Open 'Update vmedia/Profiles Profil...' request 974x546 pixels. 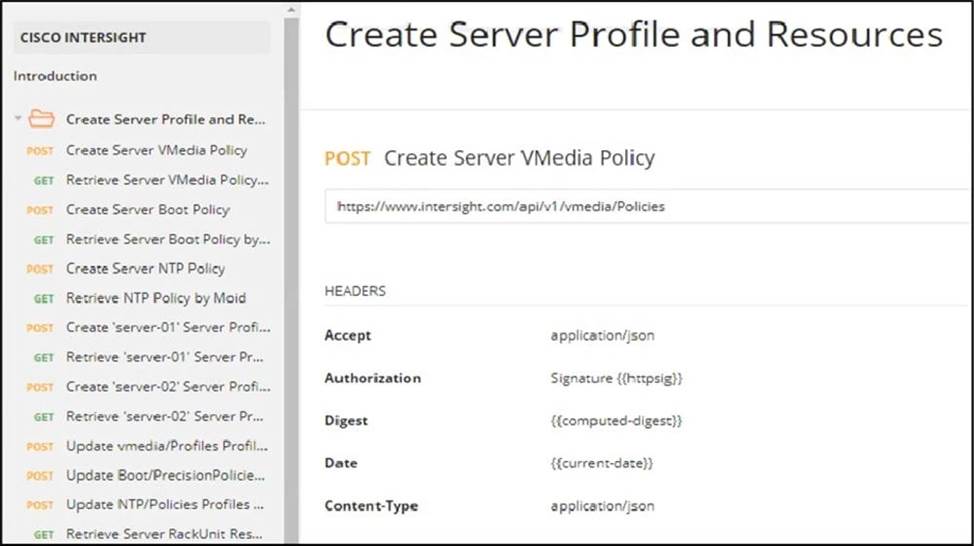pyautogui.click(x=167, y=446)
